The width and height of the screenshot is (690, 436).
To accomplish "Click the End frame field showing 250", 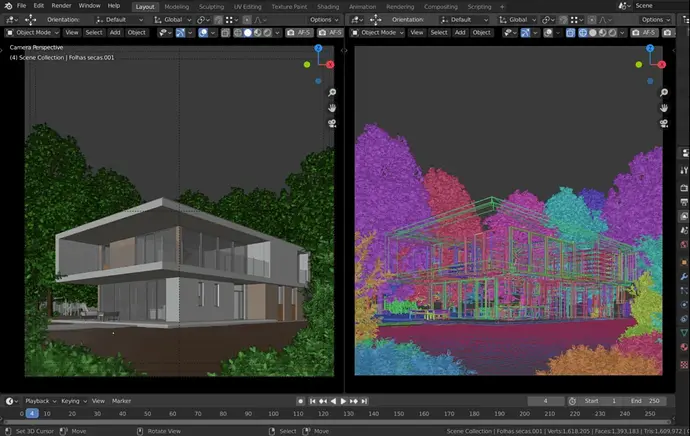I will pos(646,401).
